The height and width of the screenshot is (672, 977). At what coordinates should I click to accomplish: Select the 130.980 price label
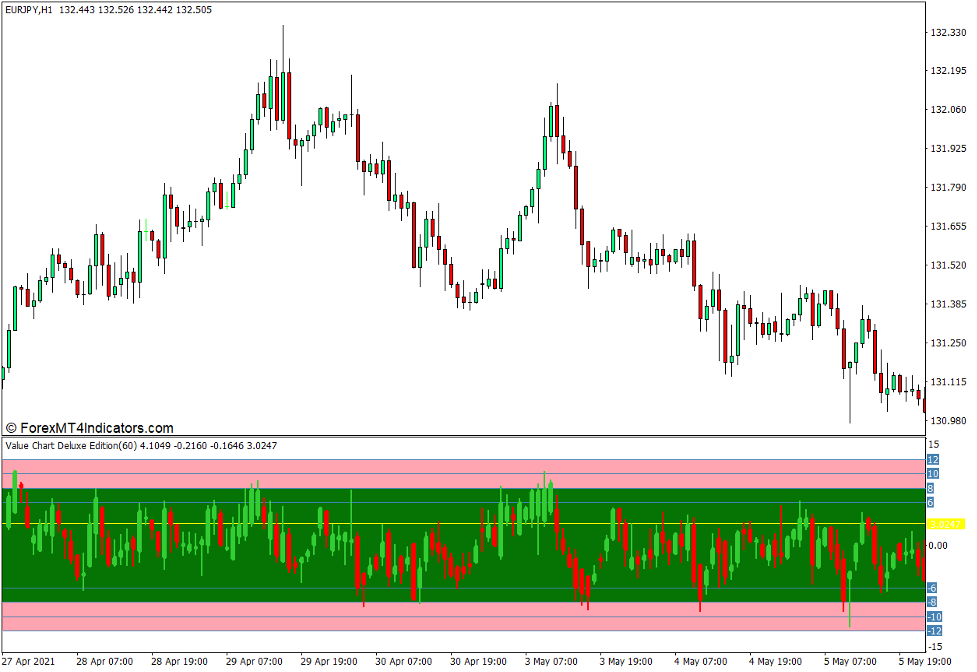pyautogui.click(x=948, y=422)
